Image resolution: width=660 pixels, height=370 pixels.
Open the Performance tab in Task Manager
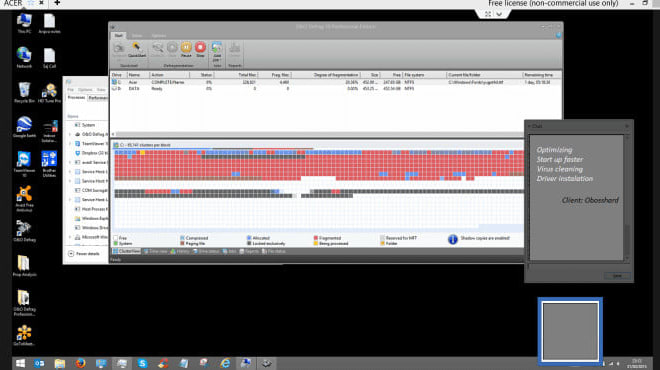pyautogui.click(x=98, y=98)
